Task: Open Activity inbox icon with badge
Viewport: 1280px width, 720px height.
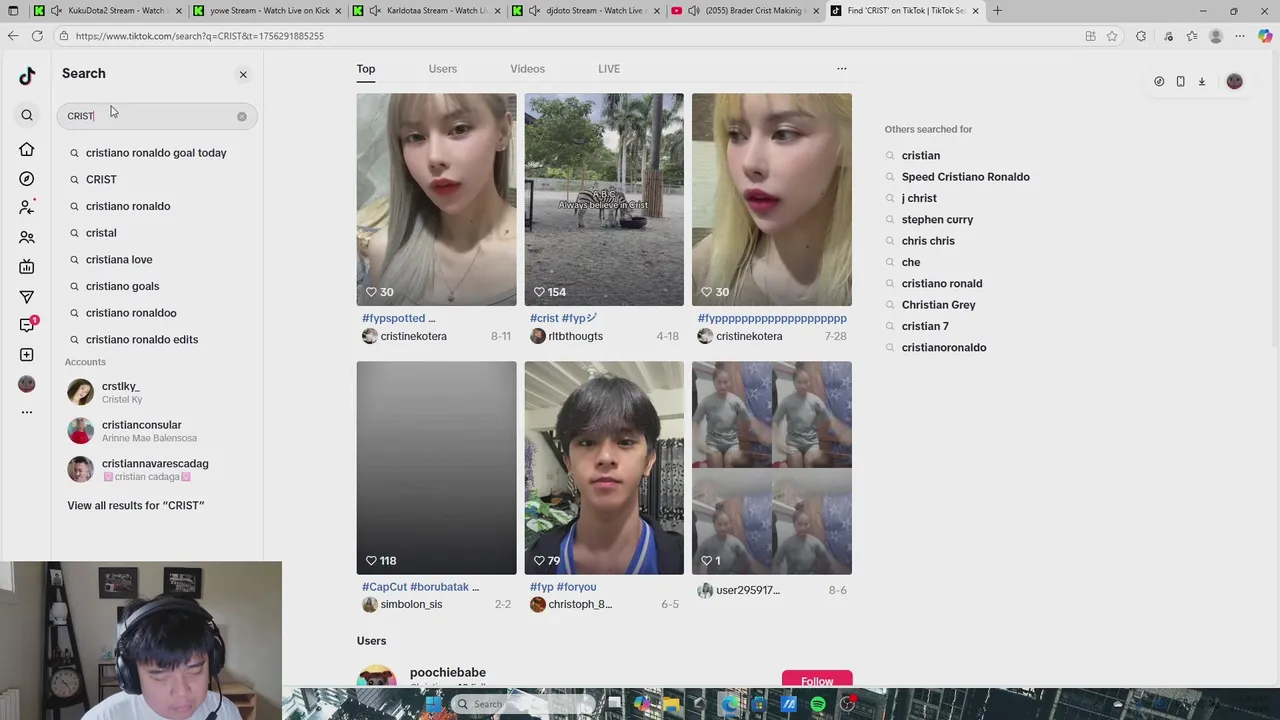Action: 27,325
